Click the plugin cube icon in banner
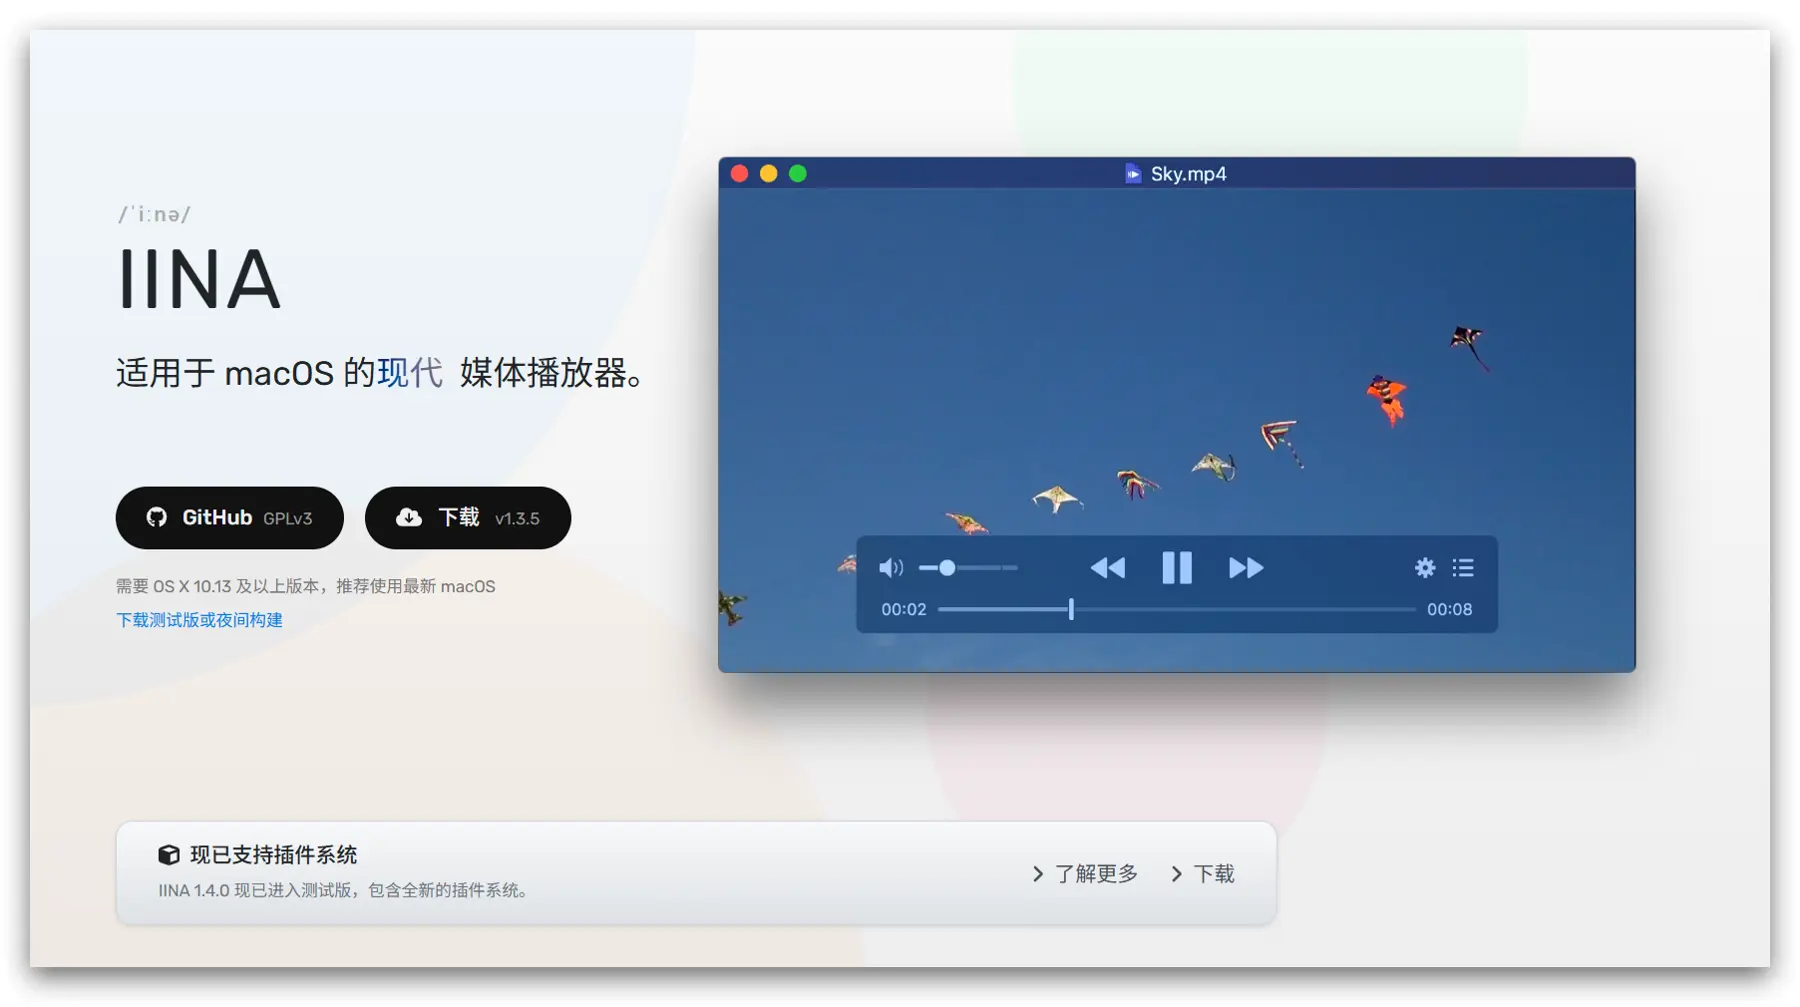The image size is (1800, 1007). click(169, 855)
